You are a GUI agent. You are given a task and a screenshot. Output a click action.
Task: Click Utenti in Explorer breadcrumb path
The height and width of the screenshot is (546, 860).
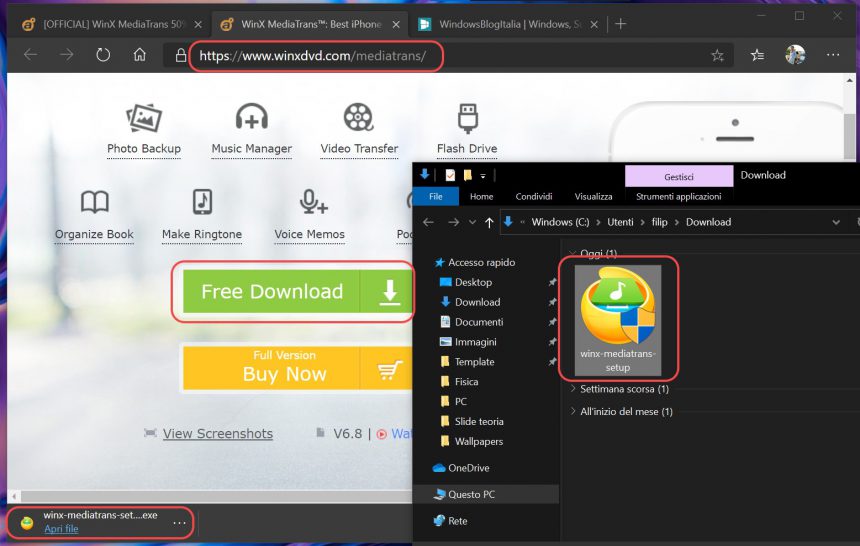[x=620, y=222]
